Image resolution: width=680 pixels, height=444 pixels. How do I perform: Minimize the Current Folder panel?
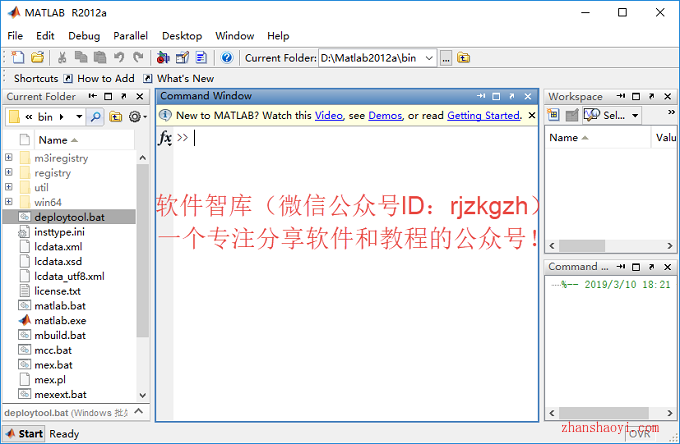(x=92, y=96)
